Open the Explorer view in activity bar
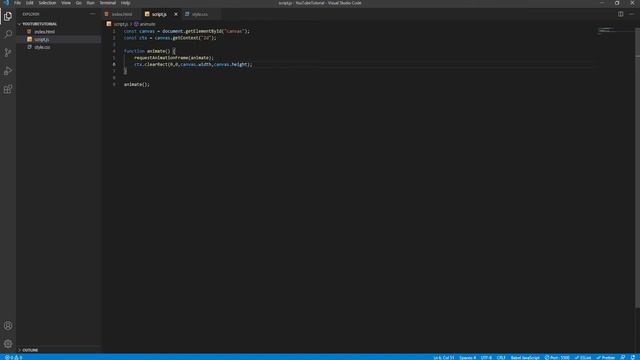 point(8,16)
